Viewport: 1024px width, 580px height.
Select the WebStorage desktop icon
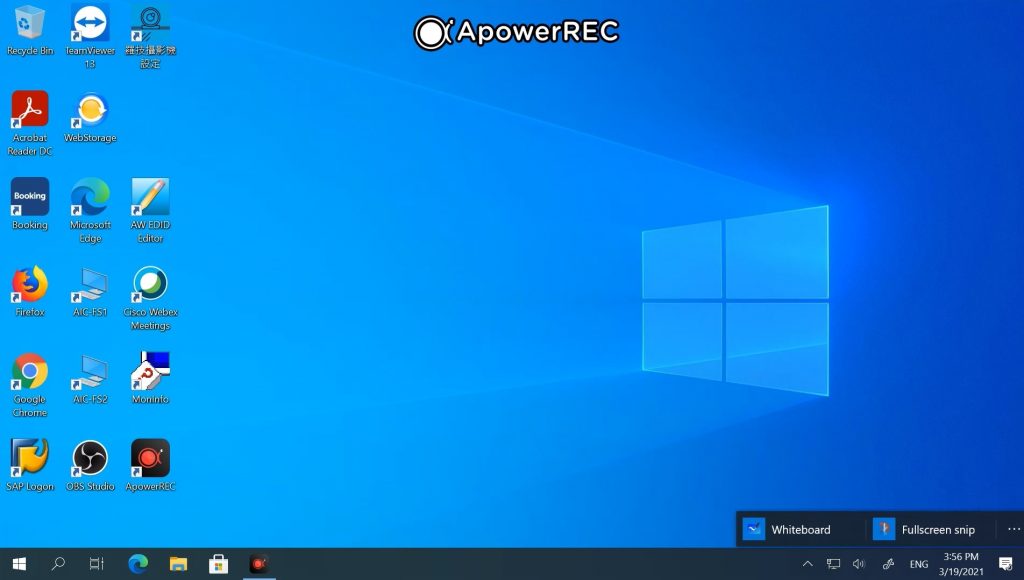pyautogui.click(x=89, y=116)
